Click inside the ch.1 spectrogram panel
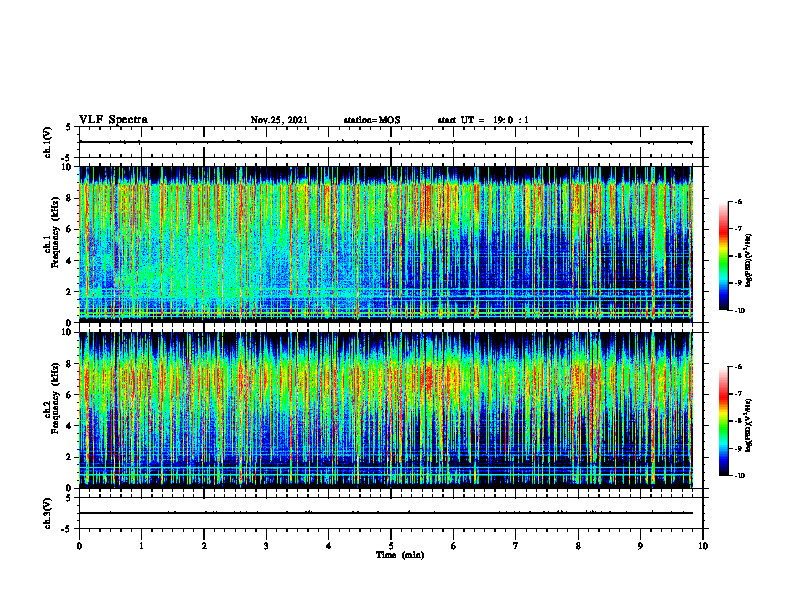Image resolution: width=792 pixels, height=612 pixels. tap(385, 244)
